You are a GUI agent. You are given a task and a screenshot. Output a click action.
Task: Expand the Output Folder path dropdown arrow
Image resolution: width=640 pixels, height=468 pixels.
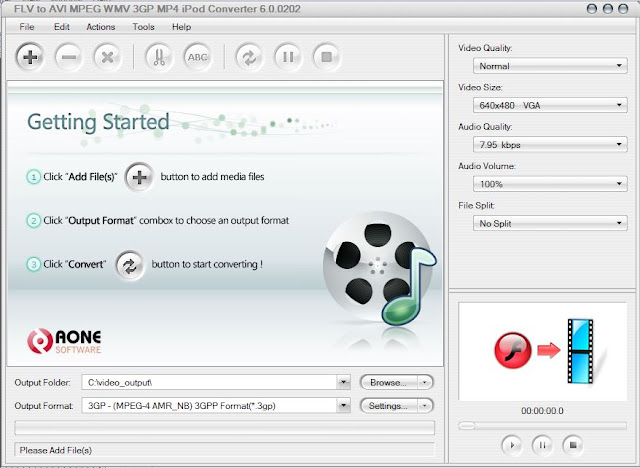pyautogui.click(x=344, y=382)
